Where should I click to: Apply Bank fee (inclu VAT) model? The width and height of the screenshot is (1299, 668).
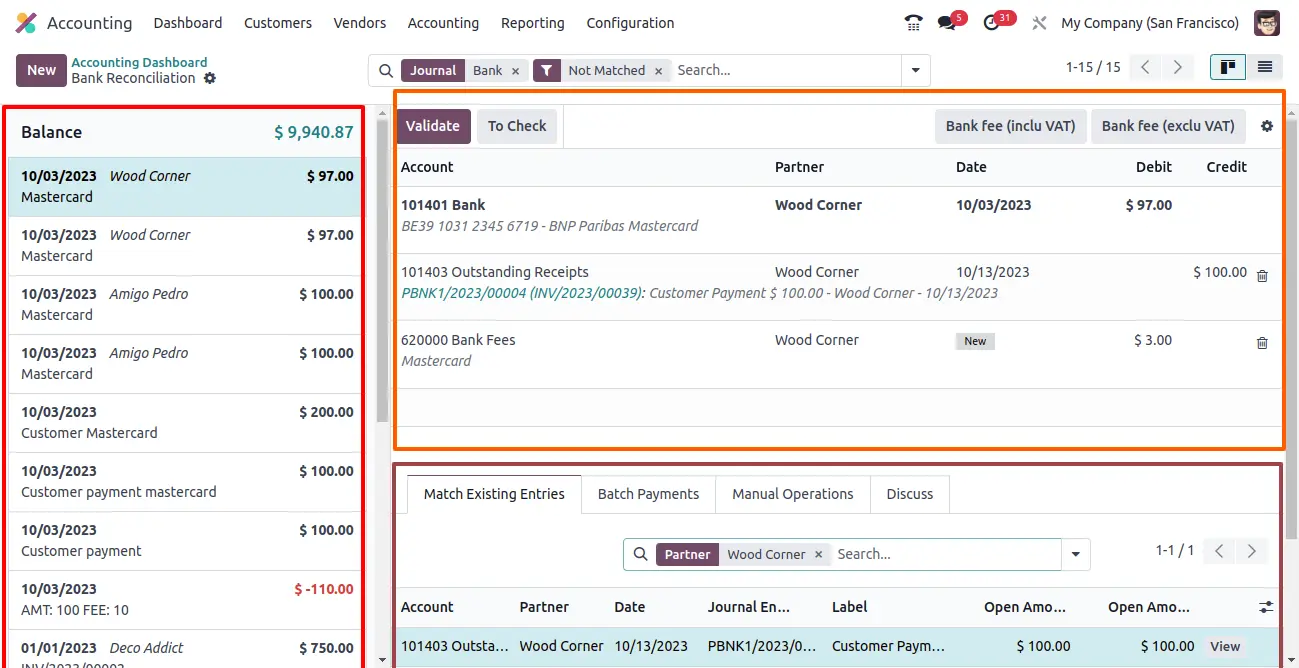[1010, 126]
